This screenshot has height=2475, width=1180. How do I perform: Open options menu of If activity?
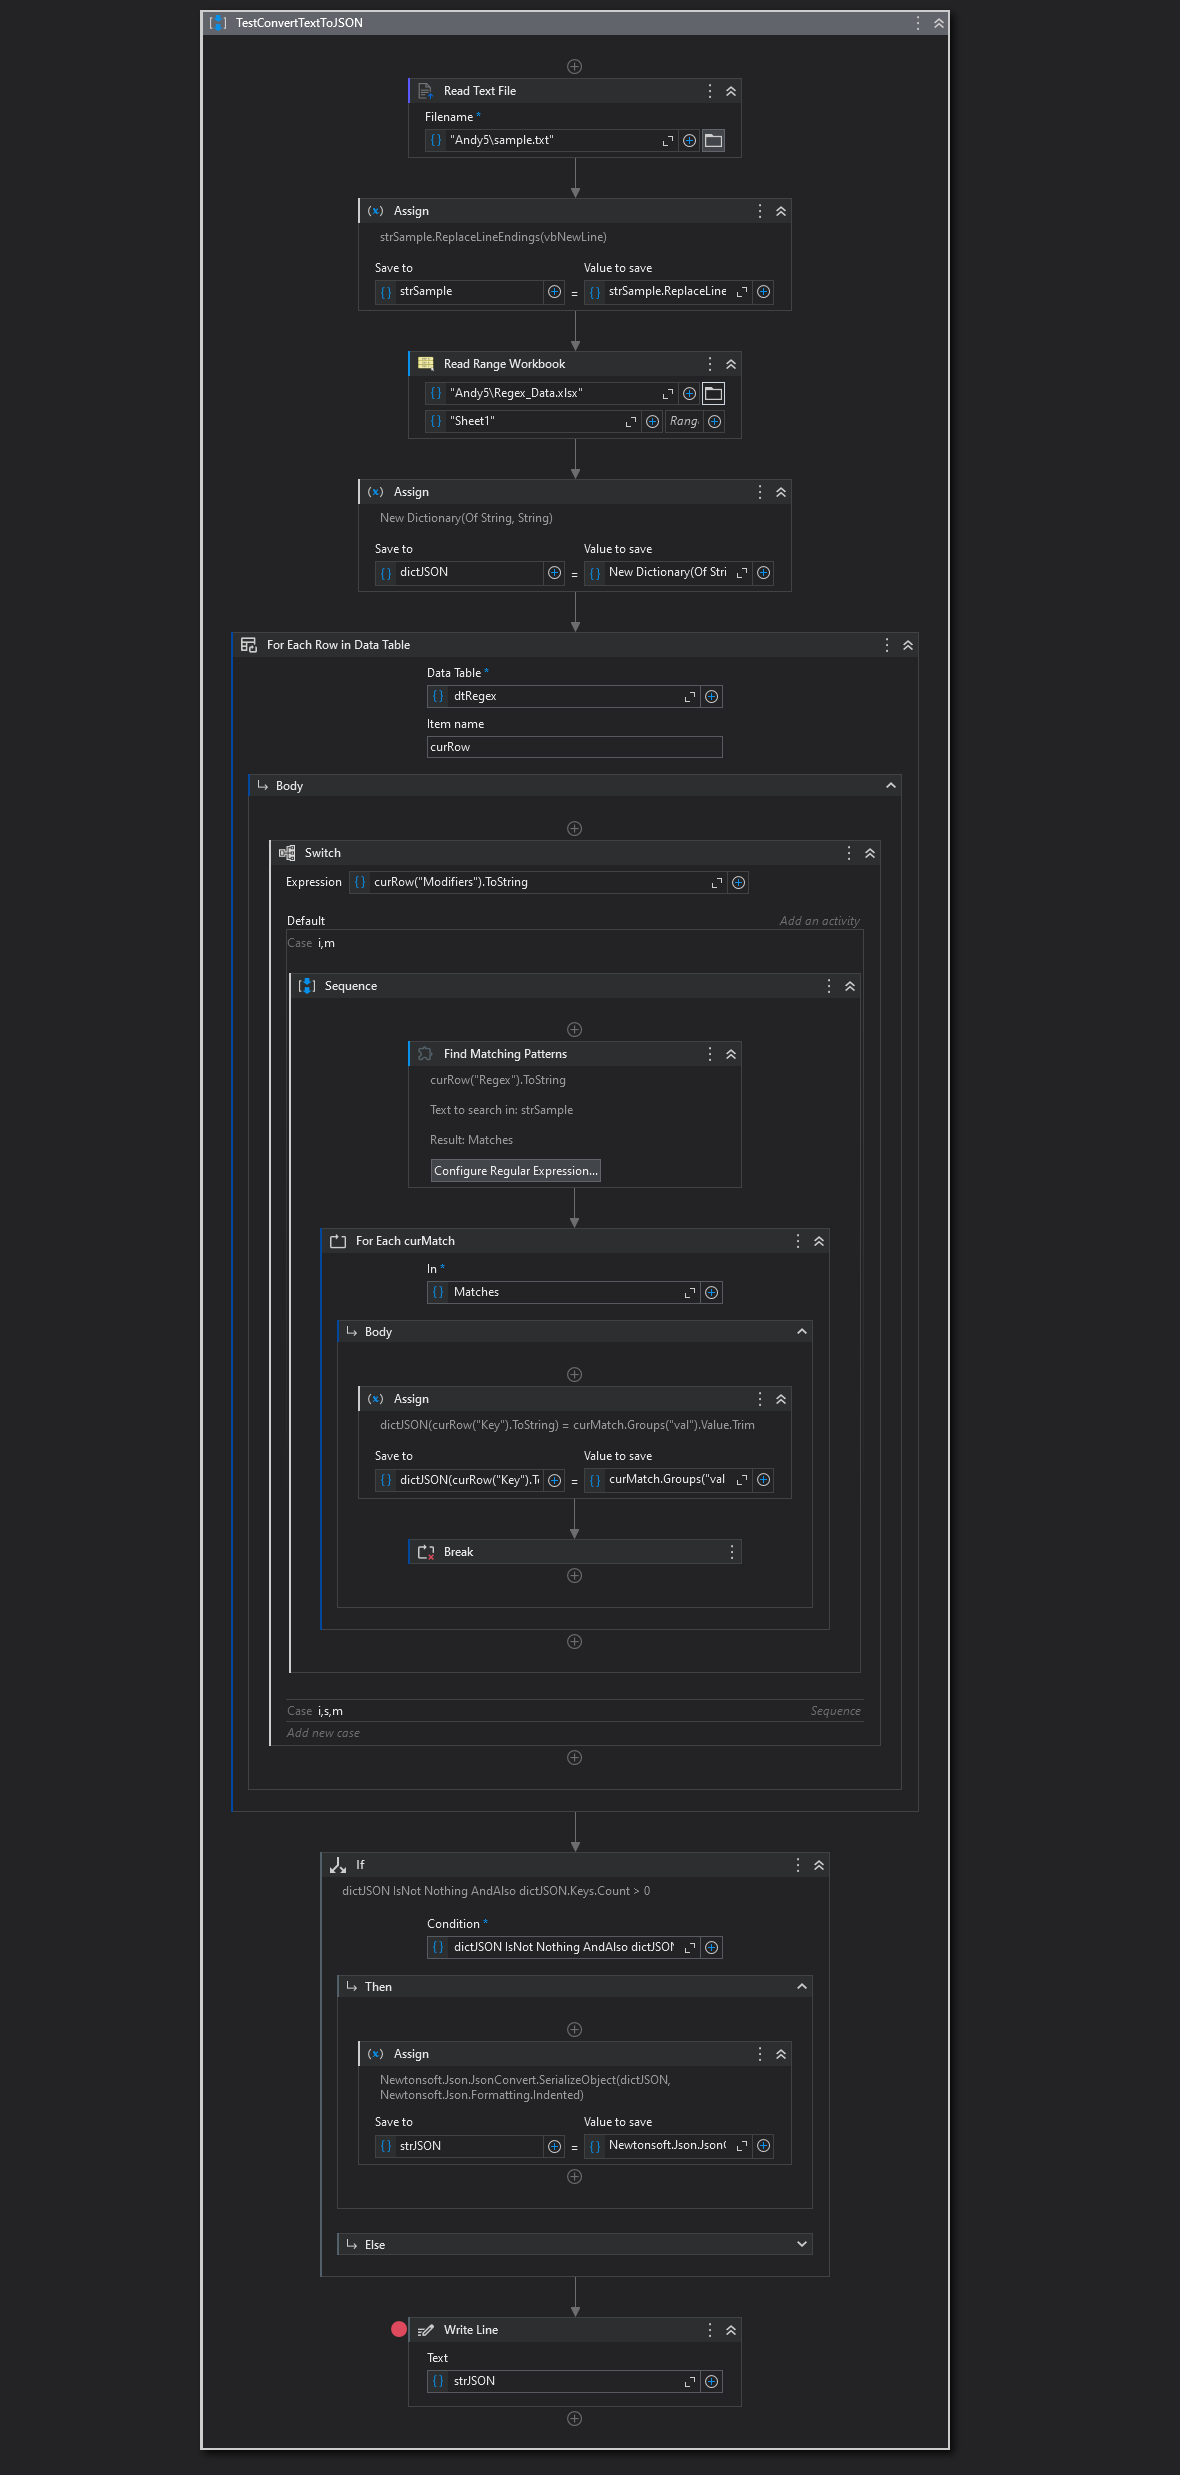(x=798, y=1865)
